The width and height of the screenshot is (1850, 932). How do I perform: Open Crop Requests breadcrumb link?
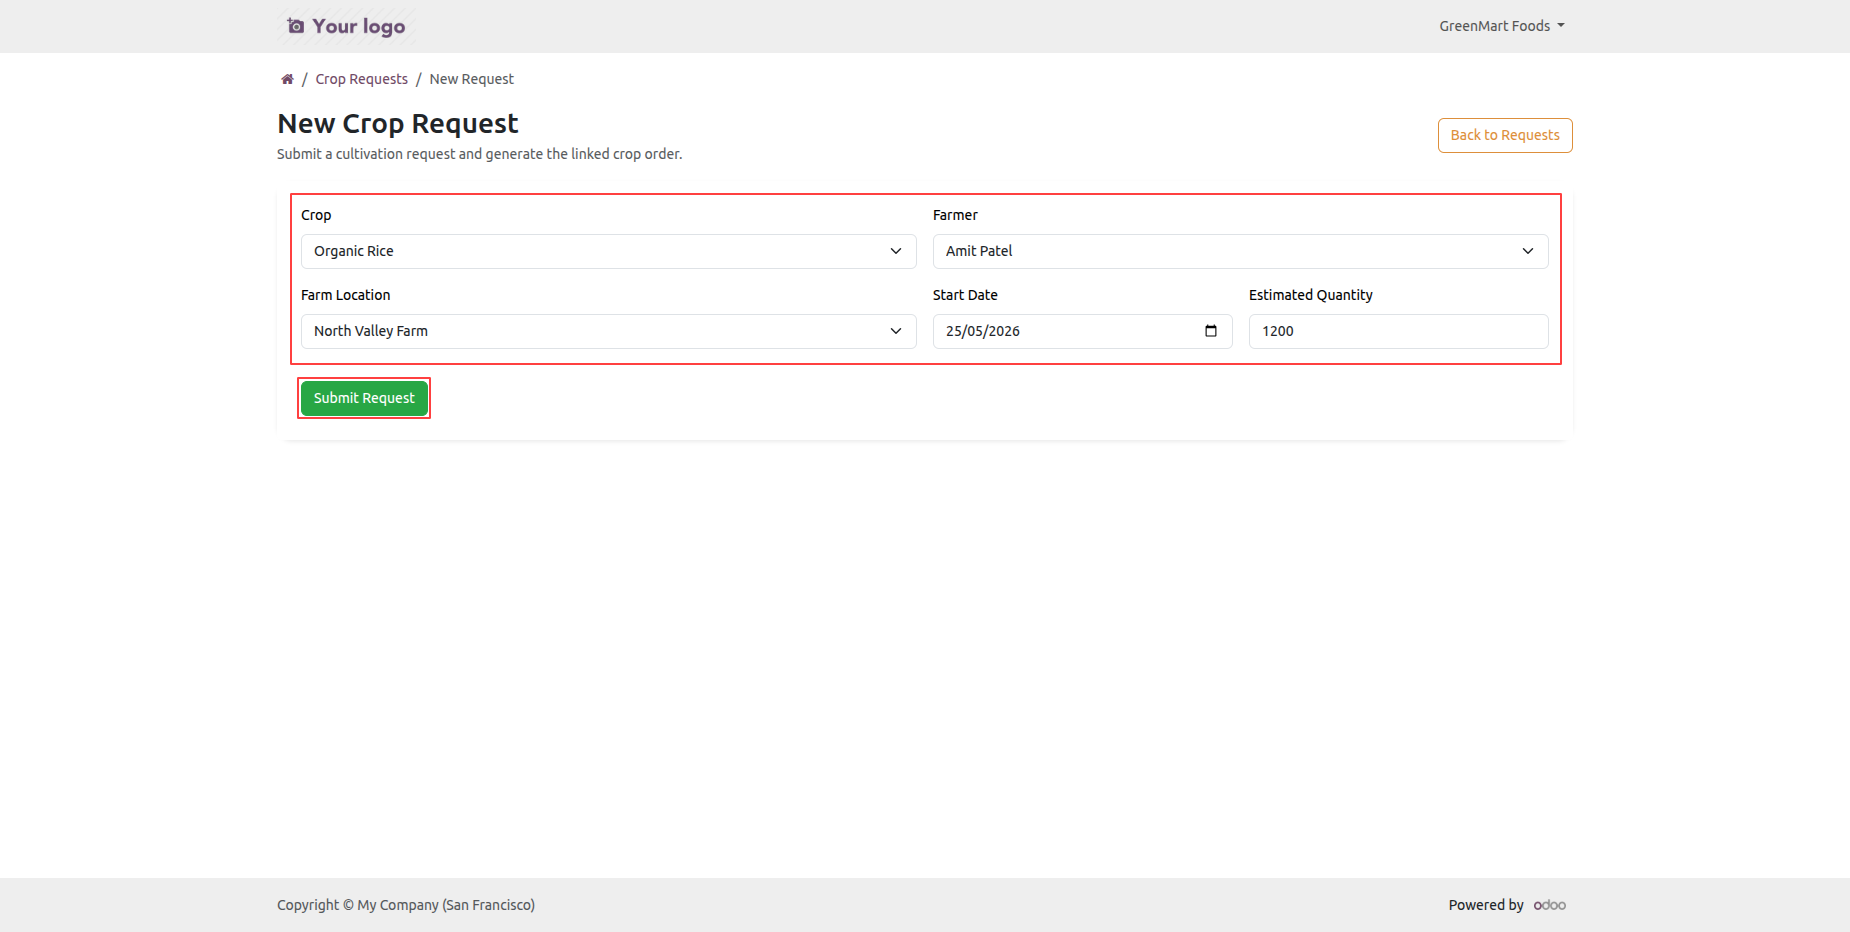(x=361, y=79)
